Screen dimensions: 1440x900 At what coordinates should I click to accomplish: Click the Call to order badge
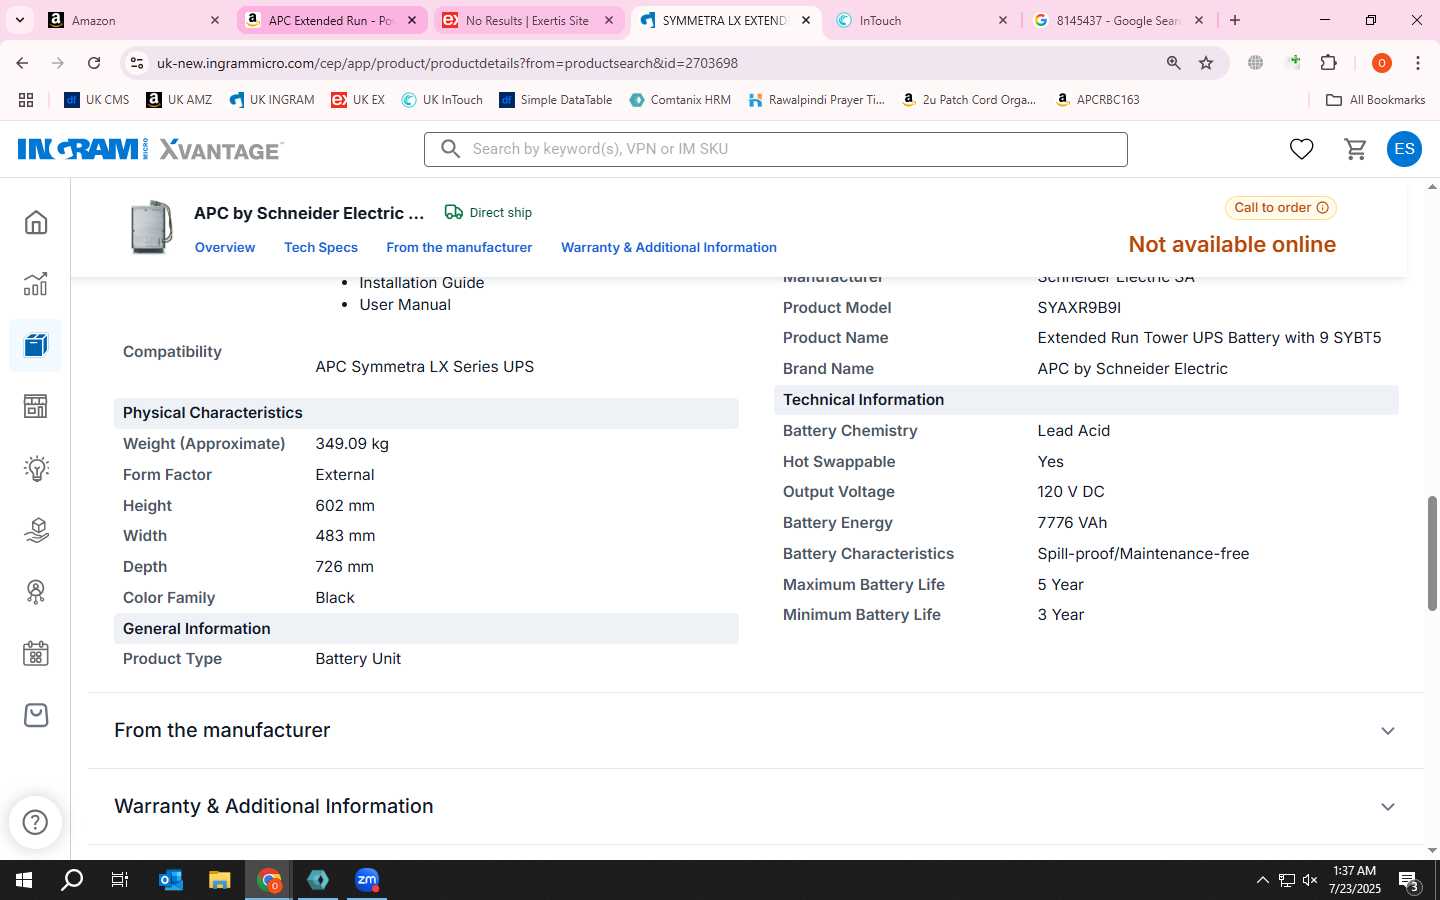coord(1281,208)
